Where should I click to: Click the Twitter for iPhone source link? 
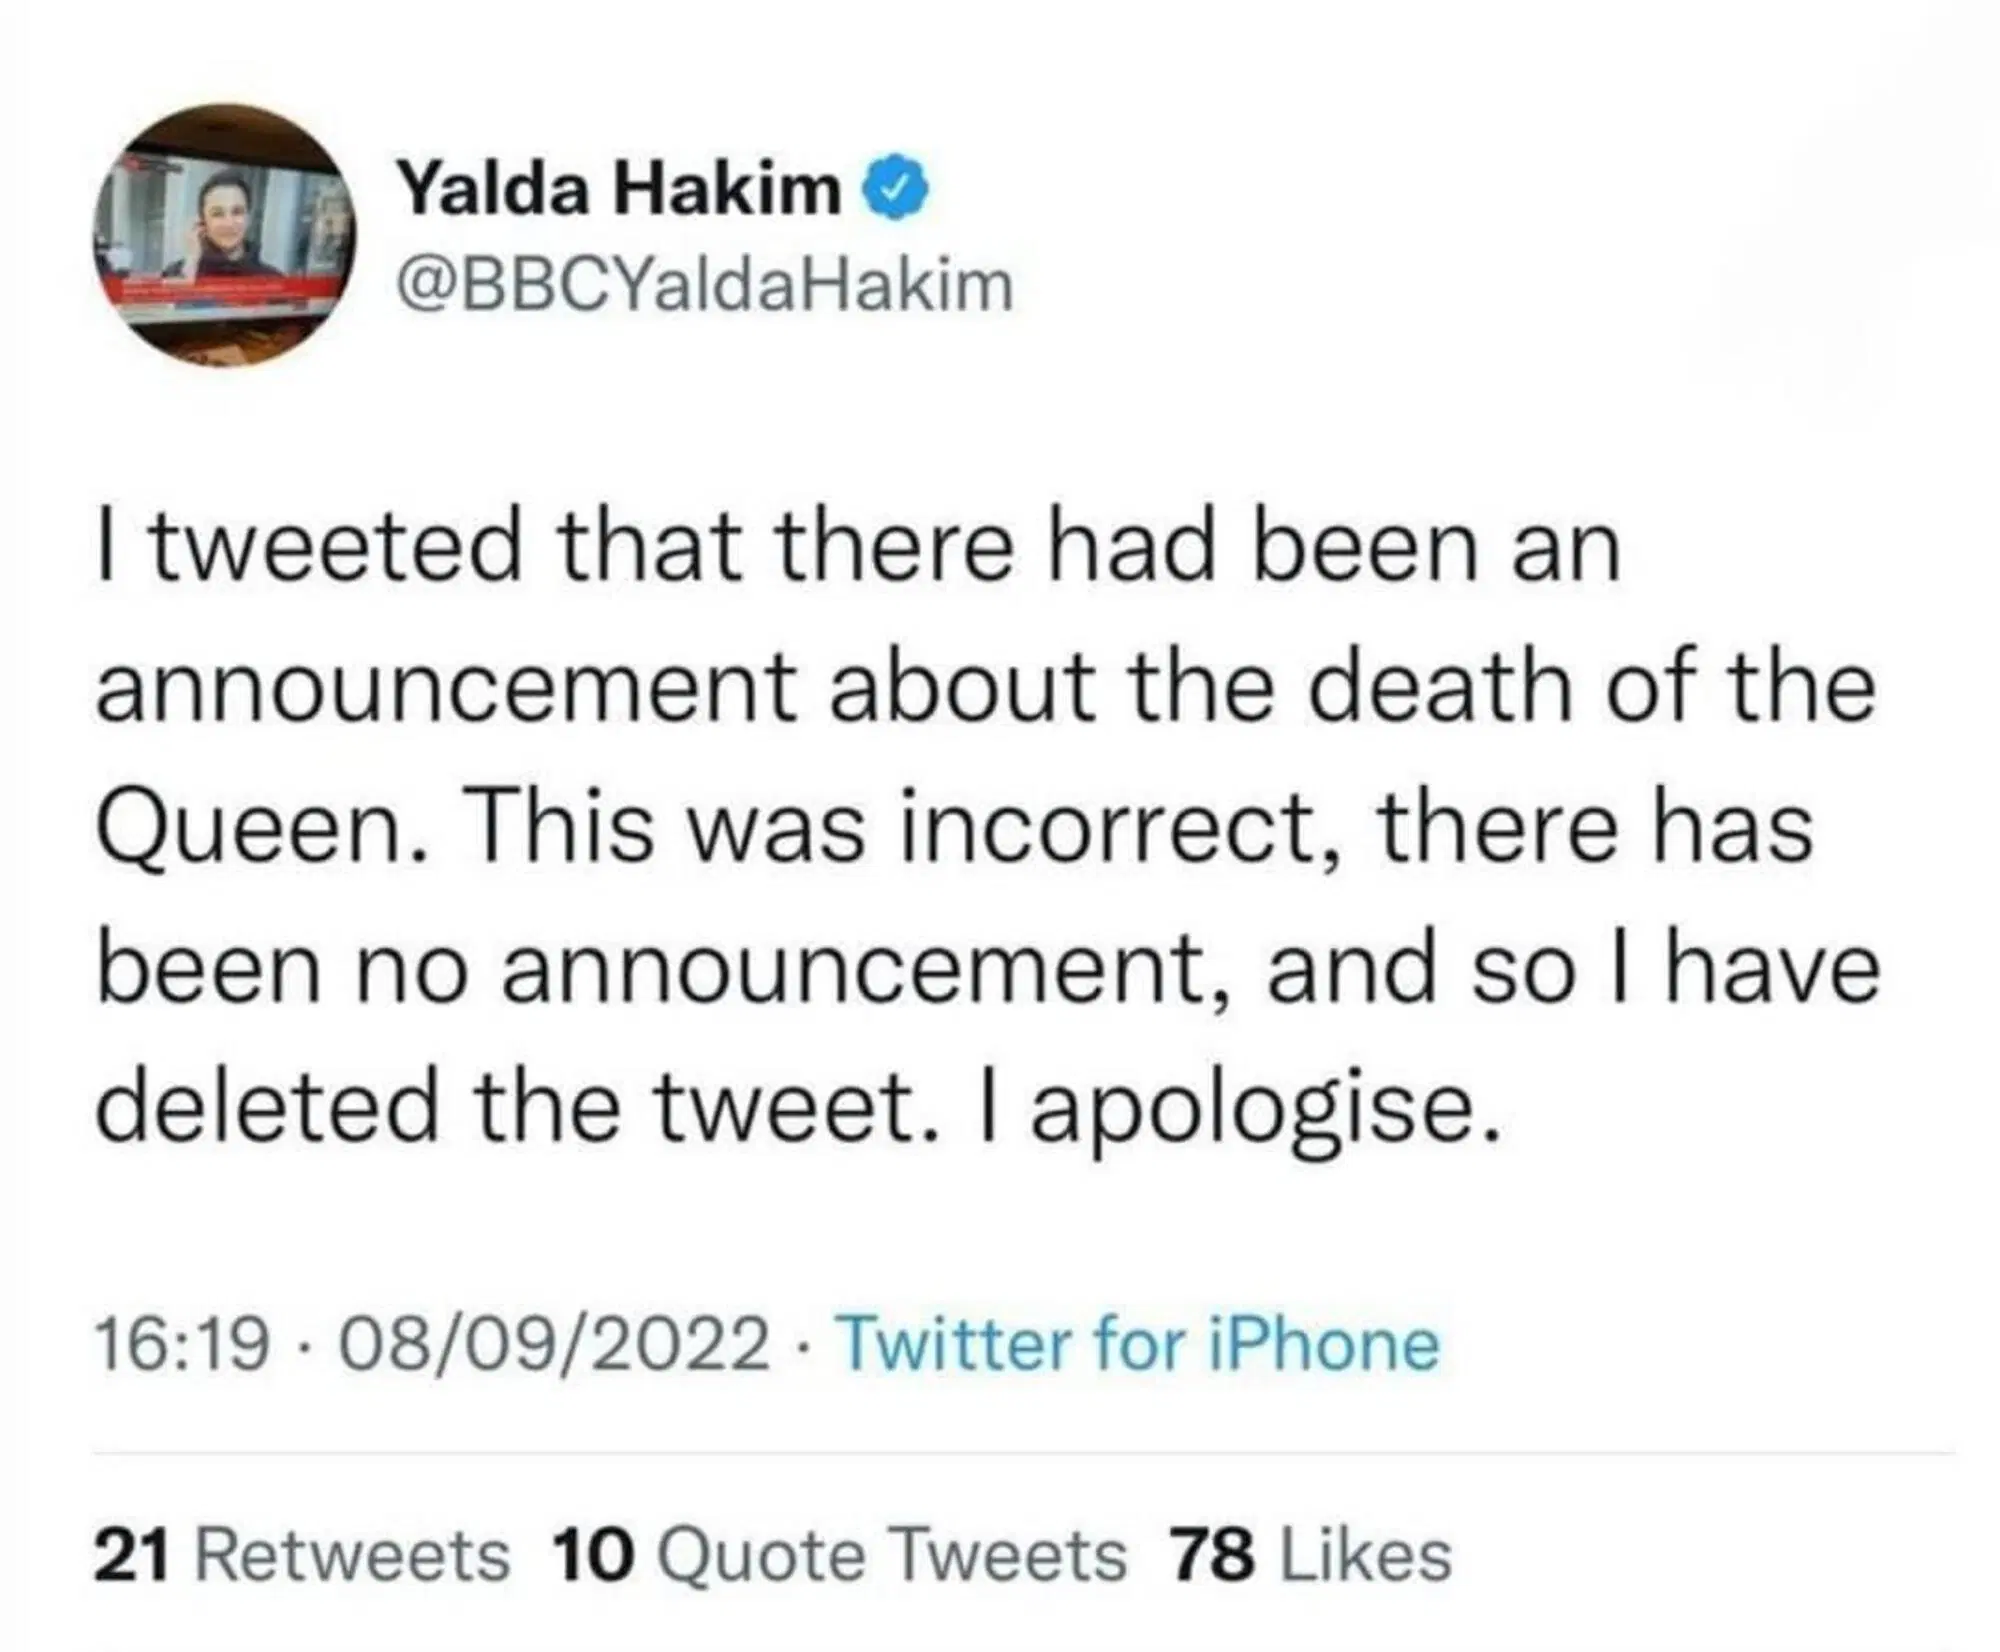point(1137,1344)
